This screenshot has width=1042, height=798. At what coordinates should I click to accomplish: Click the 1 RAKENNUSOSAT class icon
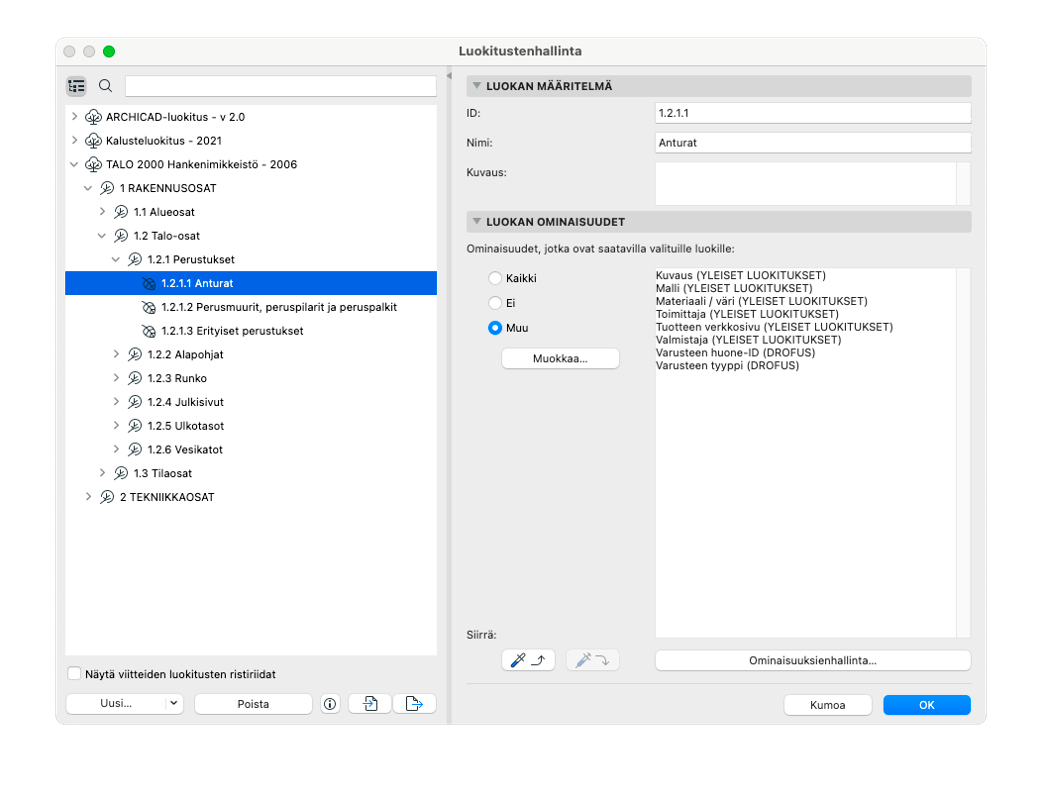[107, 188]
